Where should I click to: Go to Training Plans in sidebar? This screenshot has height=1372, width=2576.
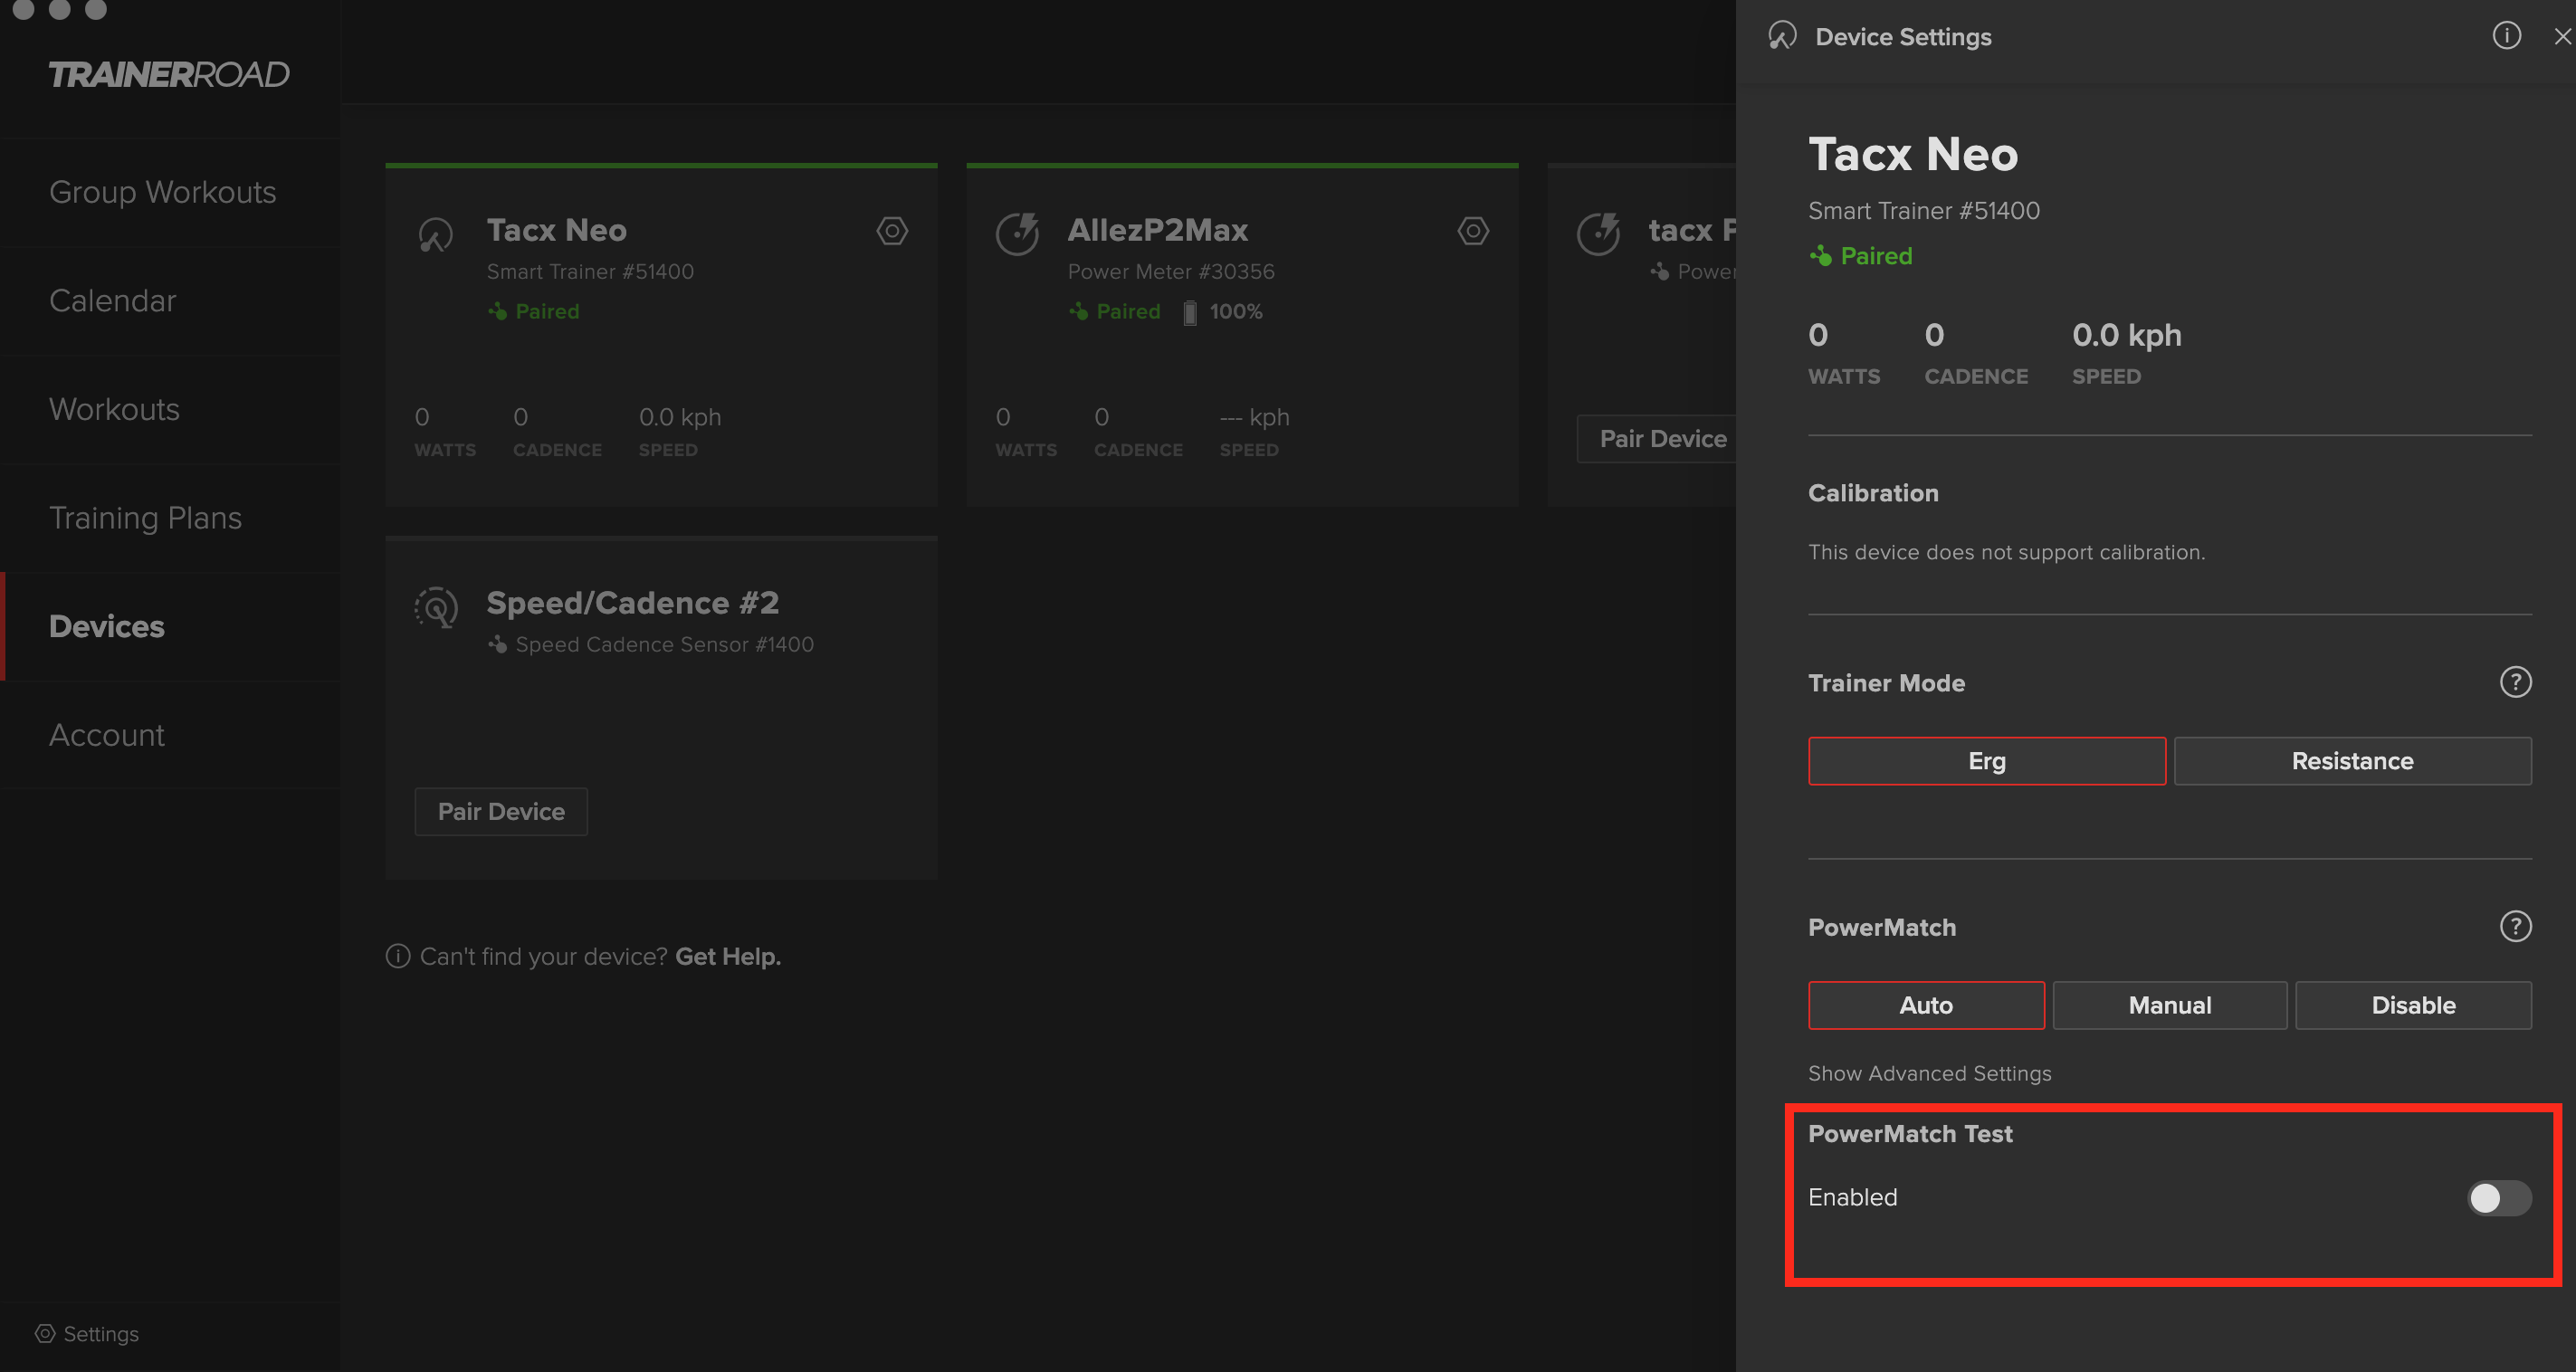(145, 518)
